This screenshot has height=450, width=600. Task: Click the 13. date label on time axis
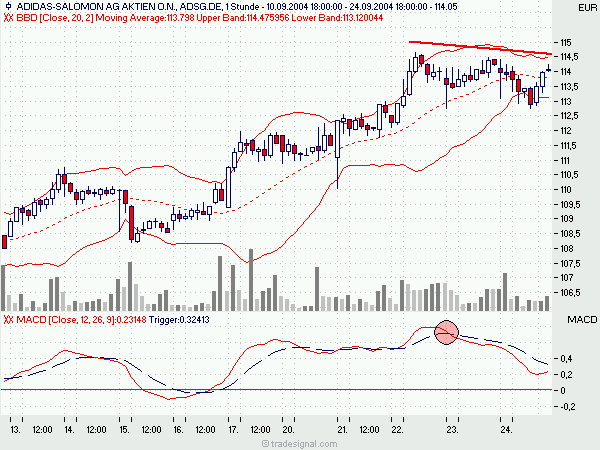(15, 430)
